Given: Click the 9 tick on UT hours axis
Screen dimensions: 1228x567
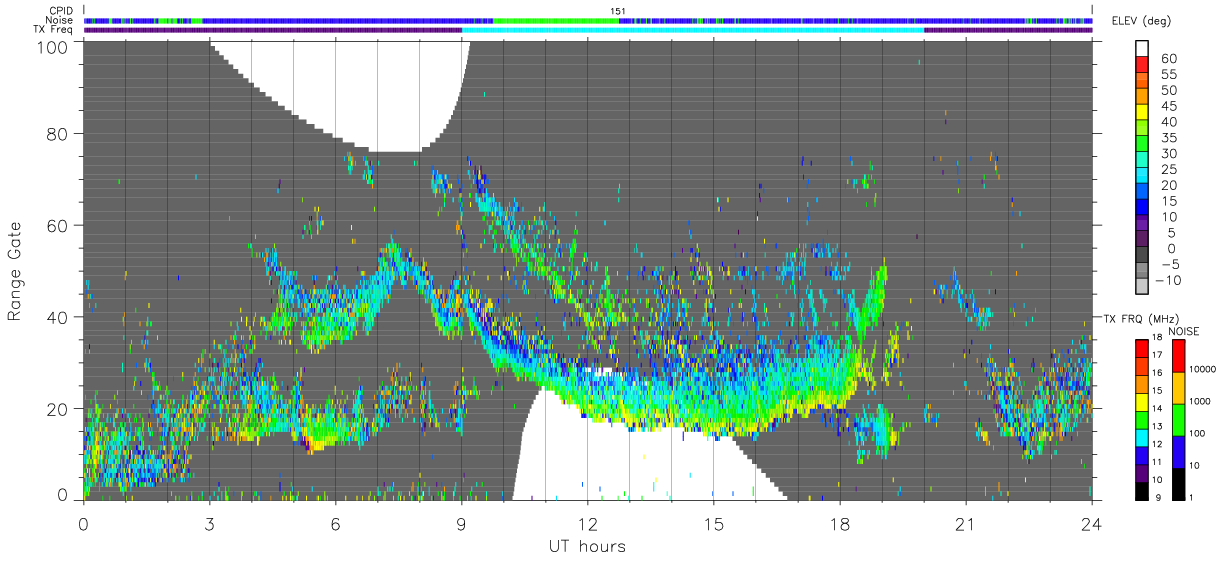Looking at the screenshot, I should pyautogui.click(x=462, y=522).
